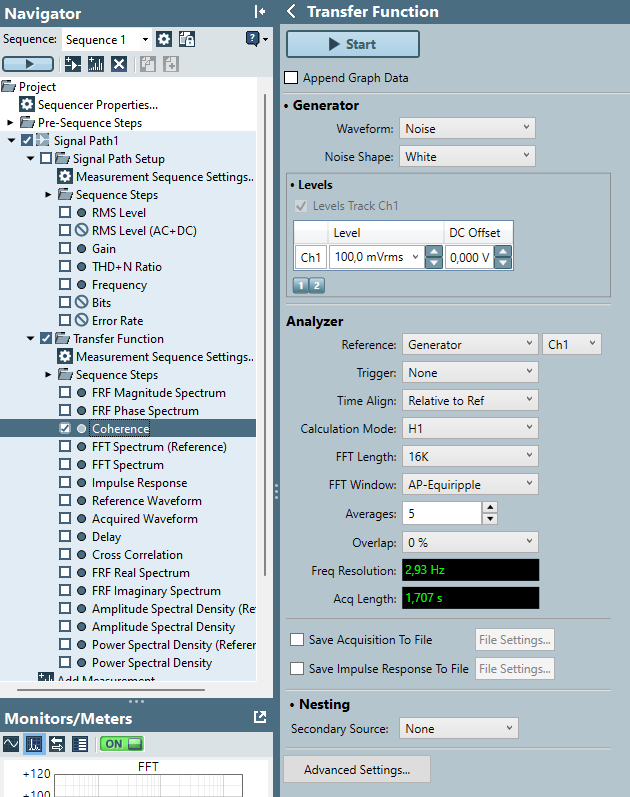The image size is (630, 797).
Task: Select the Signal Path1 icon
Action: point(43,140)
